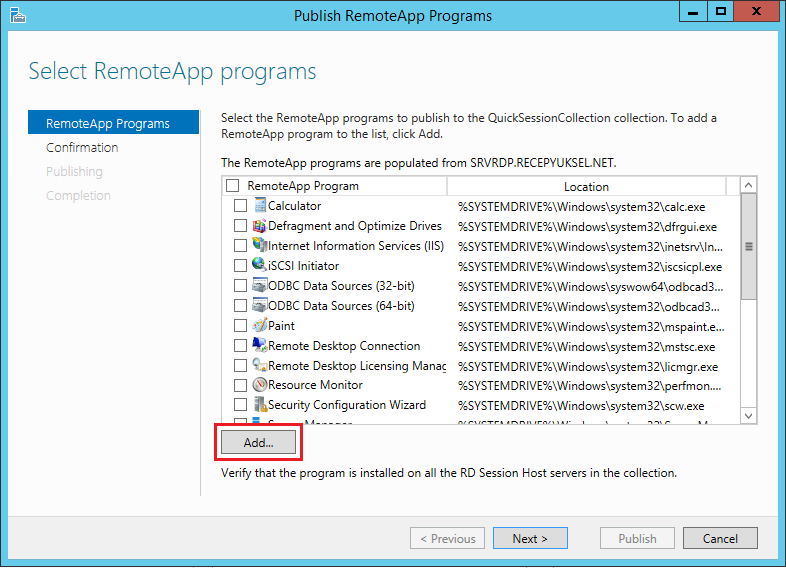The height and width of the screenshot is (568, 786).
Task: Click the list scrollbar down arrow
Action: click(x=748, y=416)
